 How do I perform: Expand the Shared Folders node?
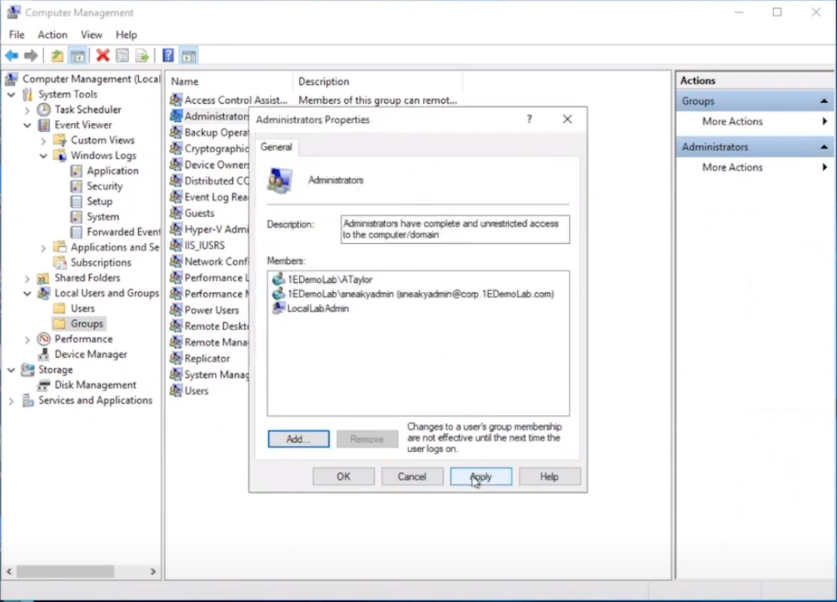click(x=27, y=278)
